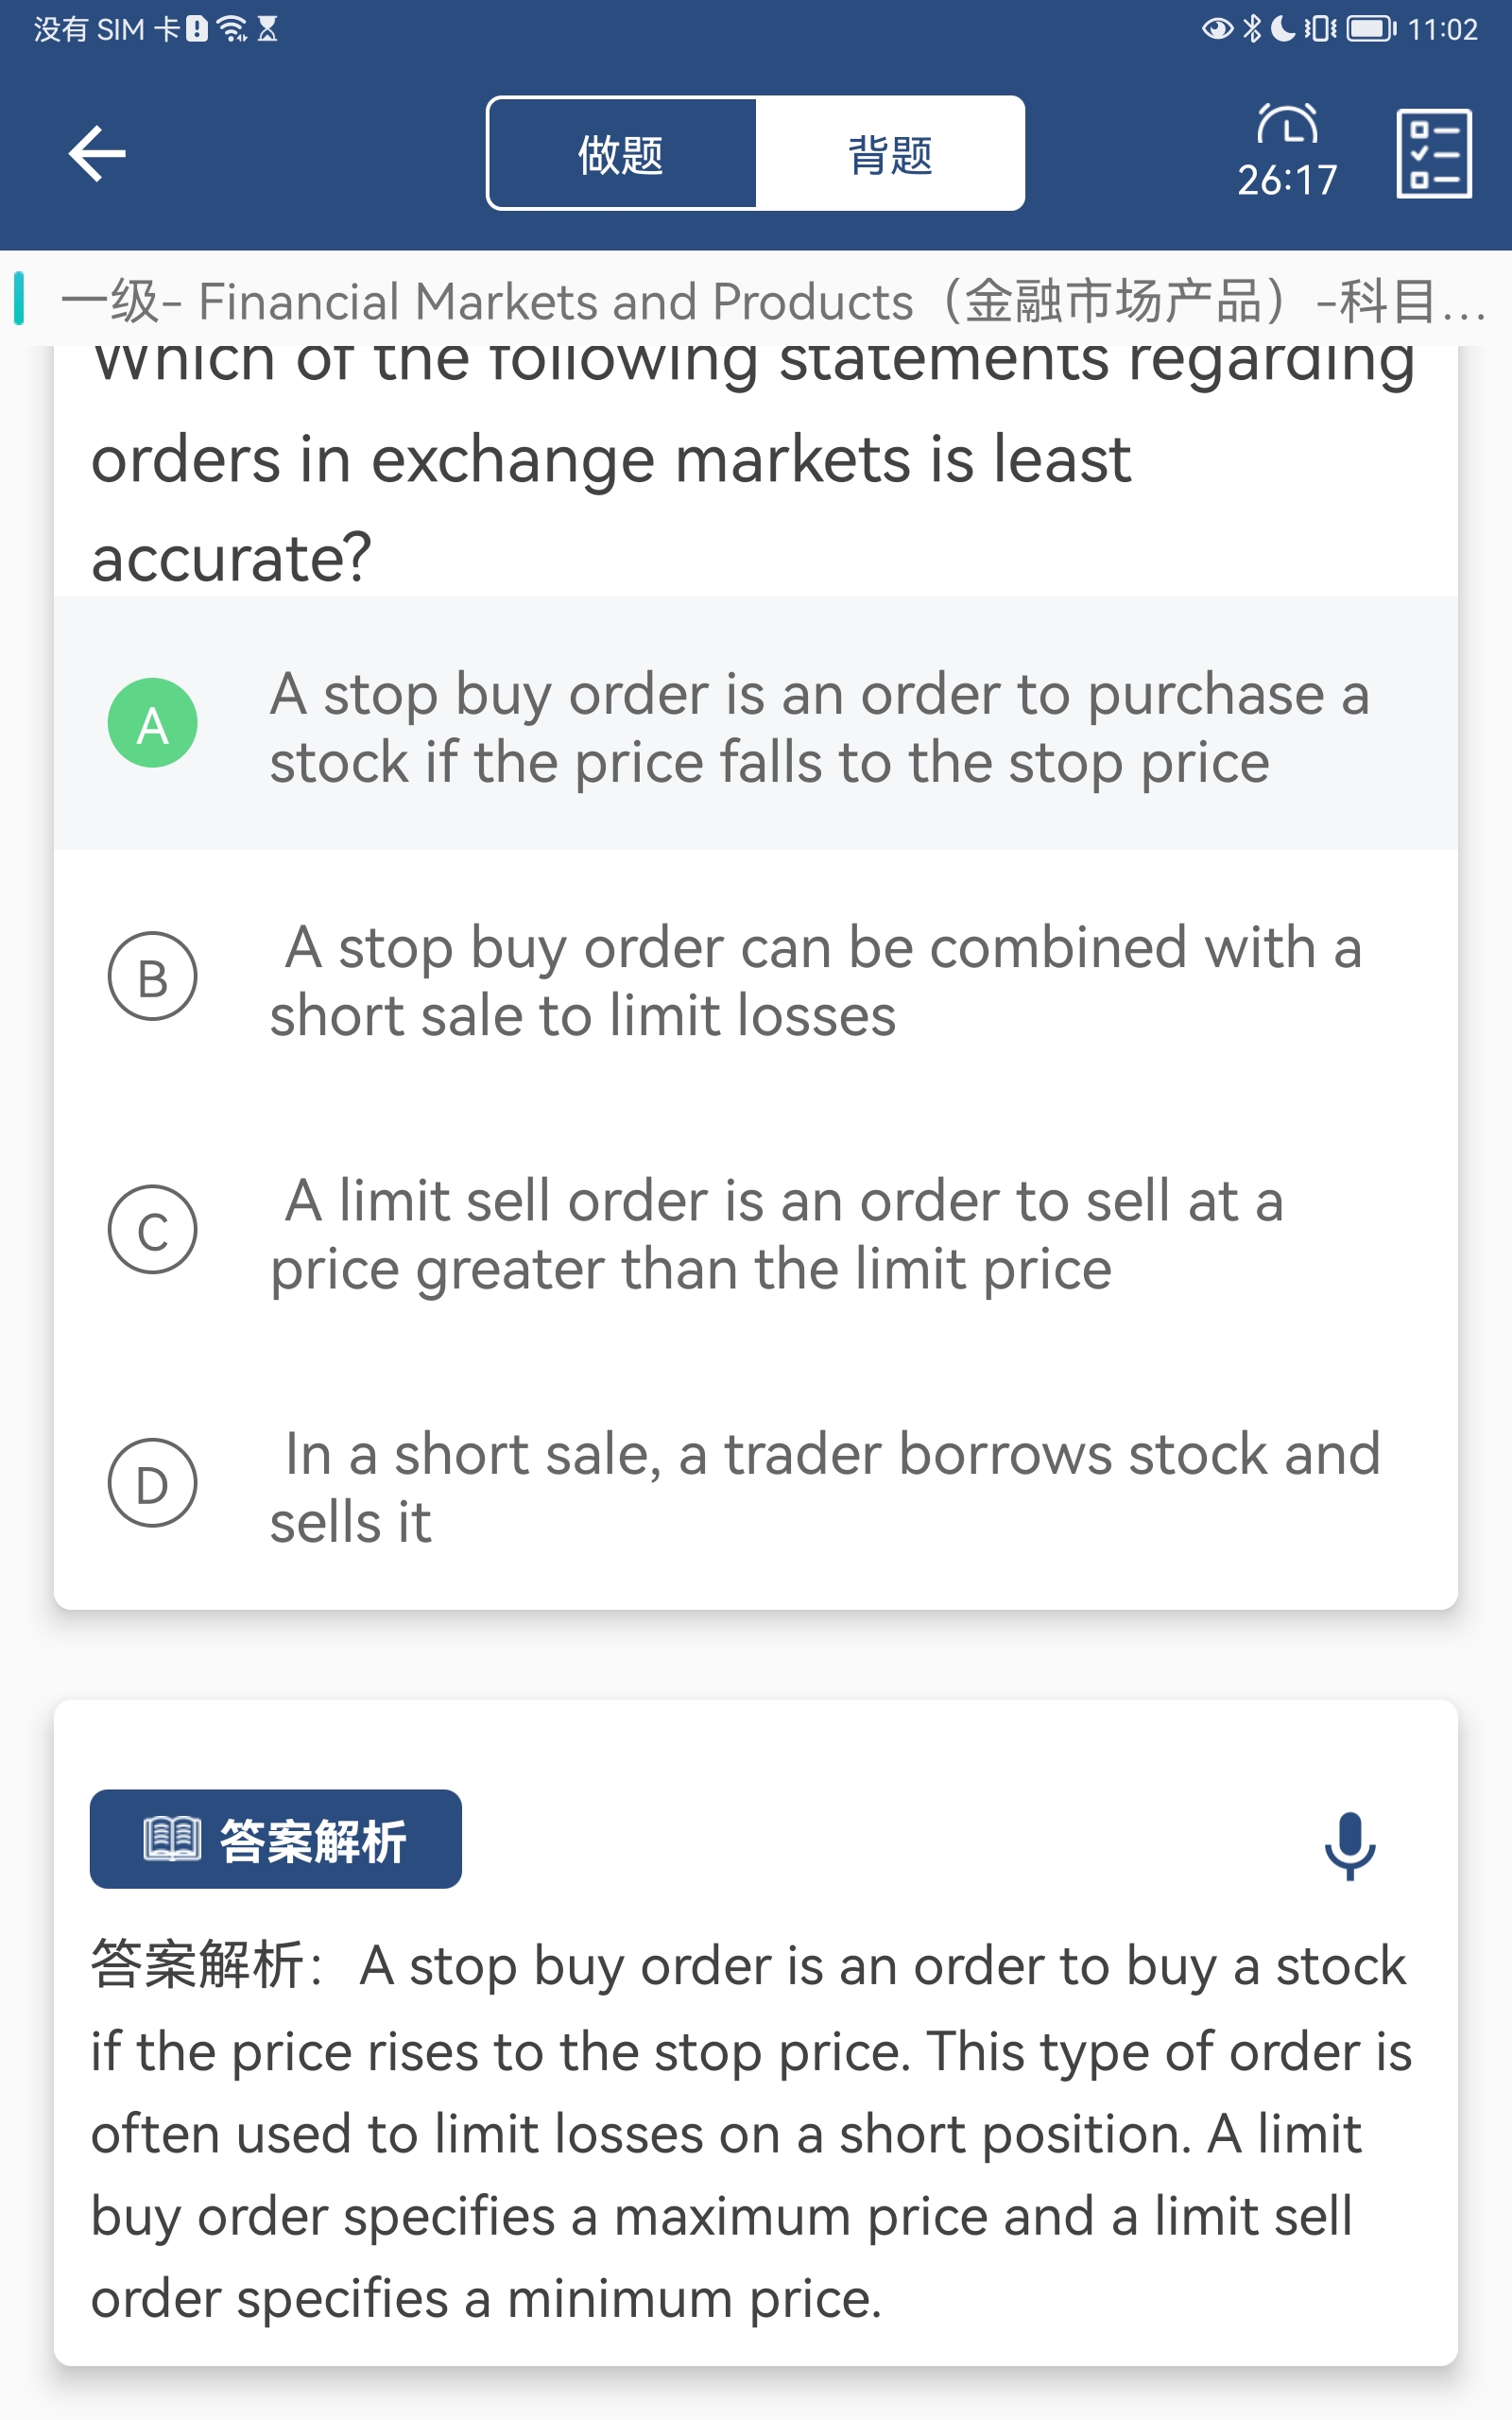Tap the battery icon in status bar
Viewport: 1512px width, 2420px height.
click(1371, 29)
